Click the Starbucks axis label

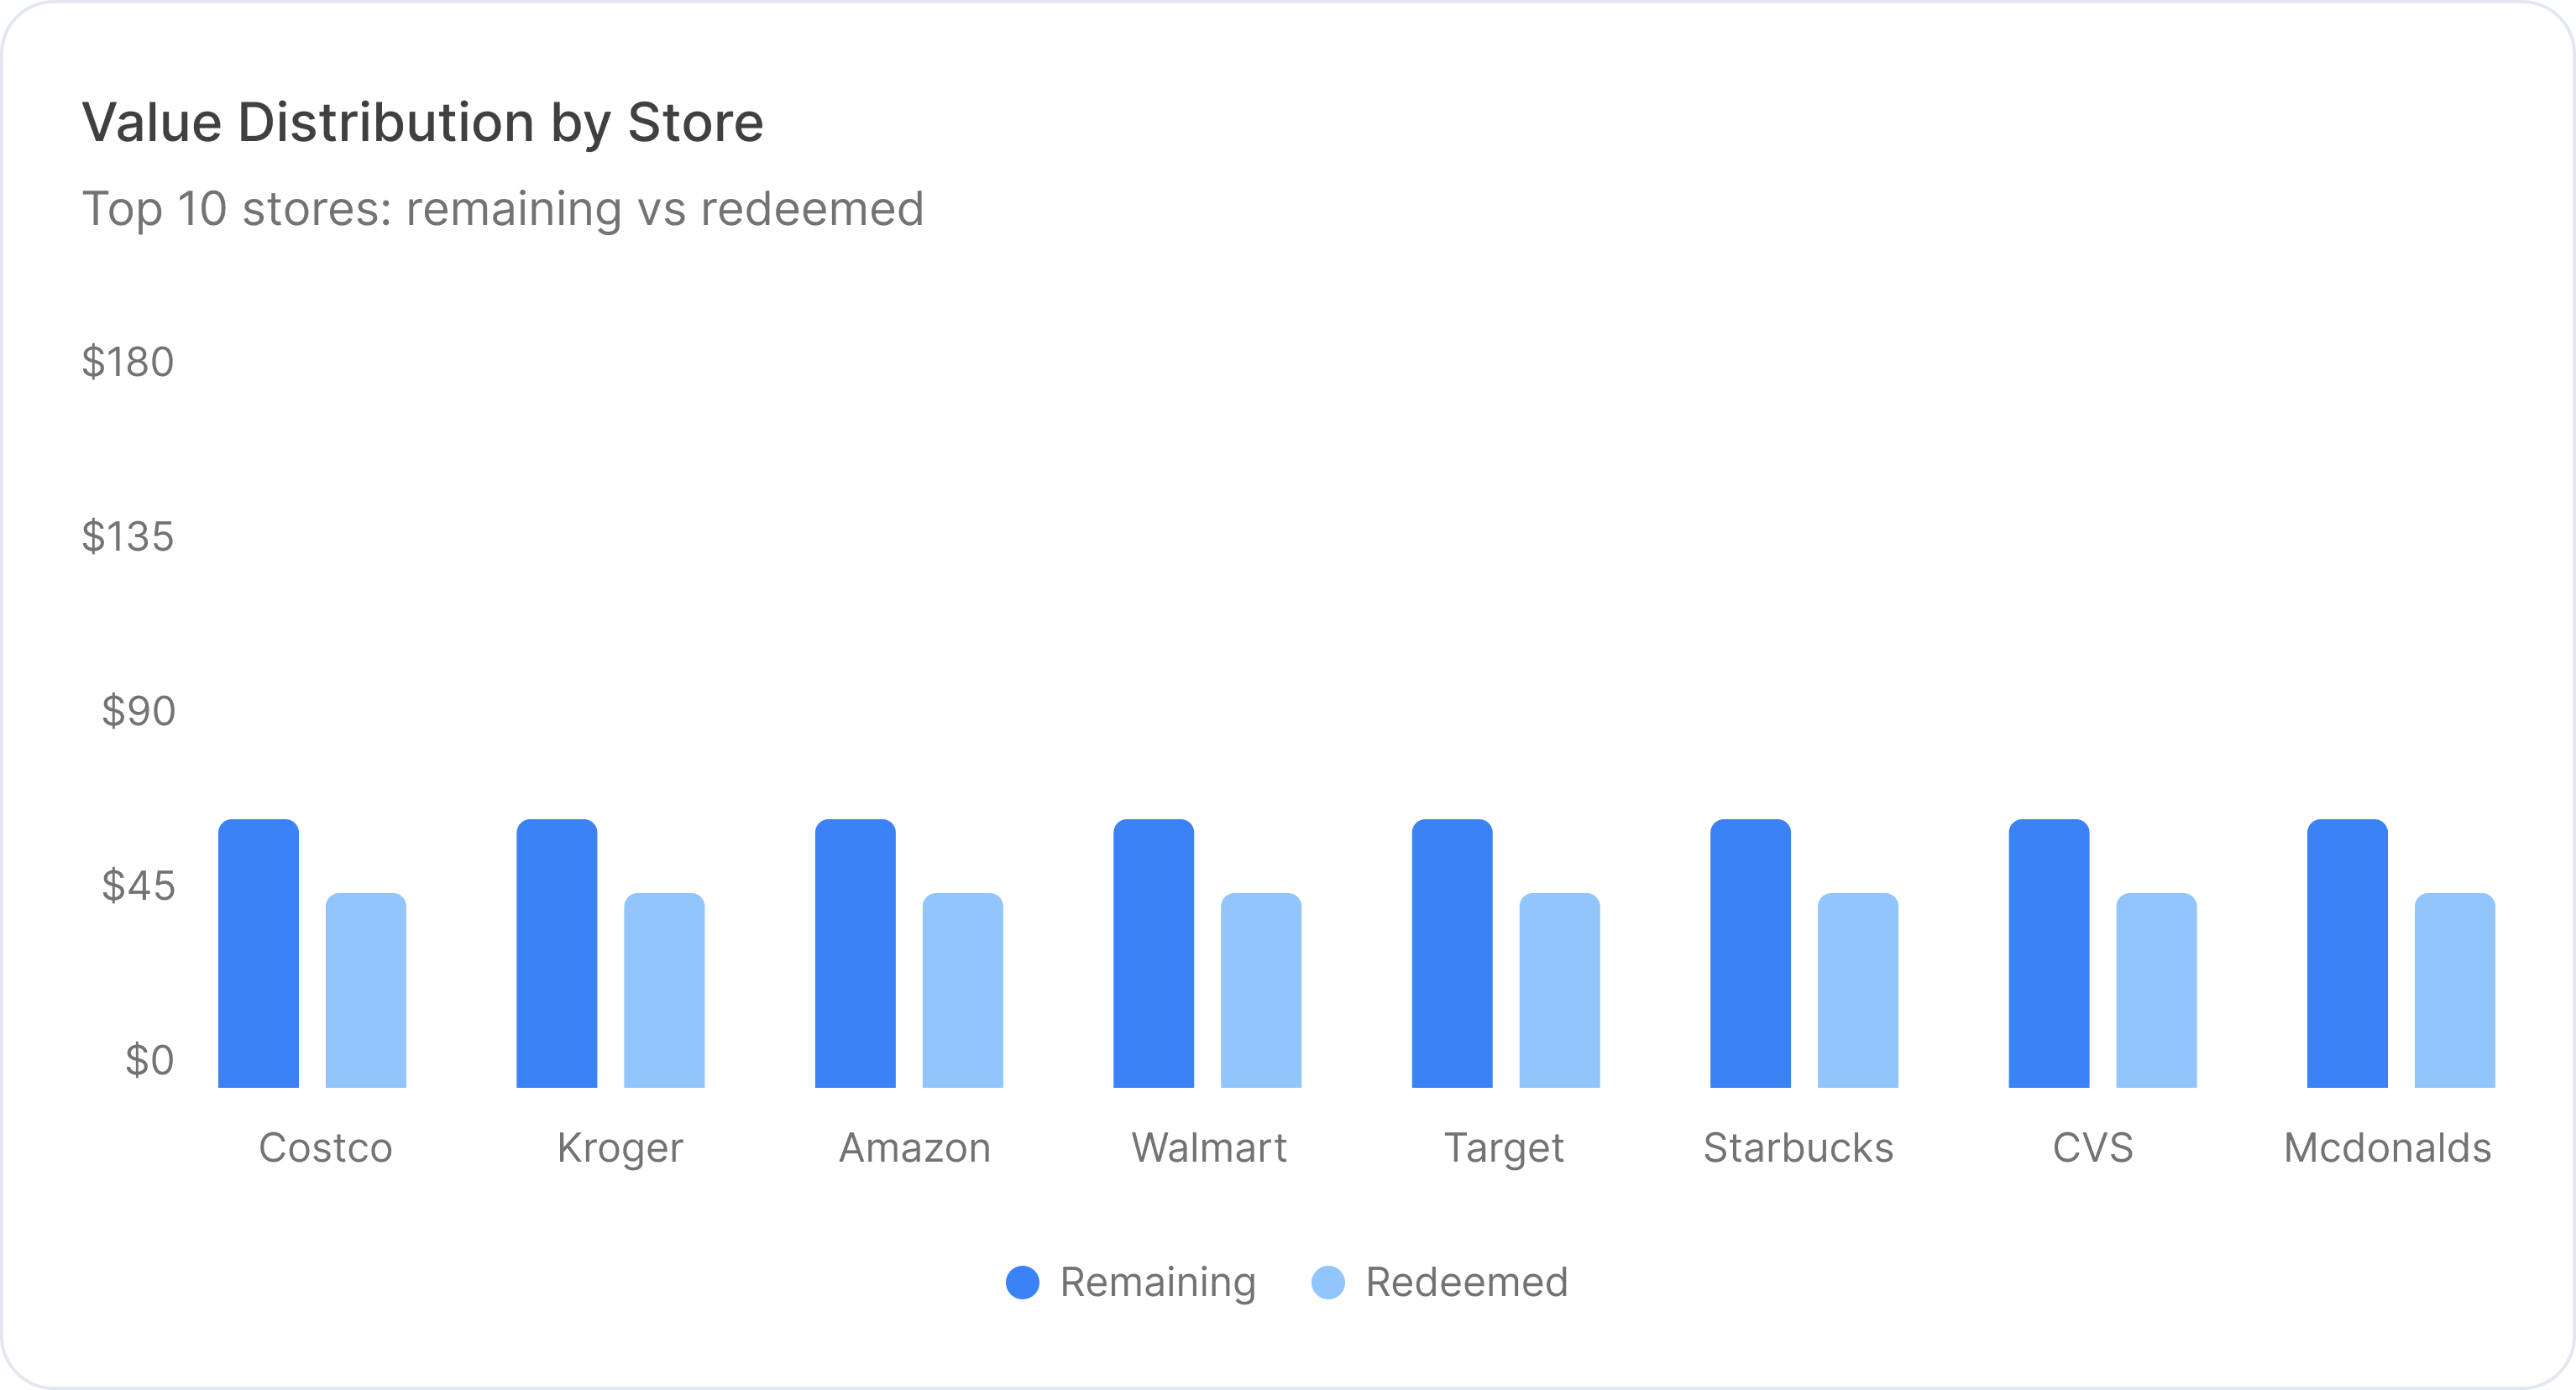tap(1798, 1148)
